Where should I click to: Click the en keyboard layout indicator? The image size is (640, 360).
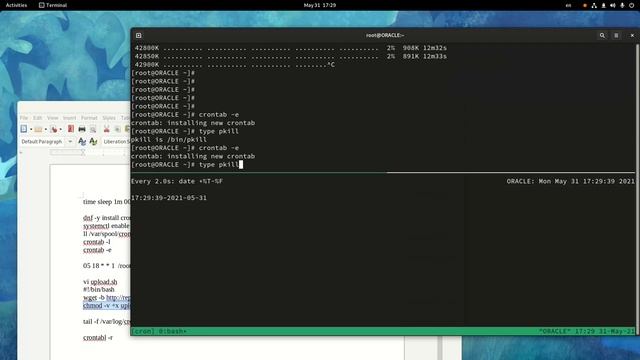(x=568, y=5)
